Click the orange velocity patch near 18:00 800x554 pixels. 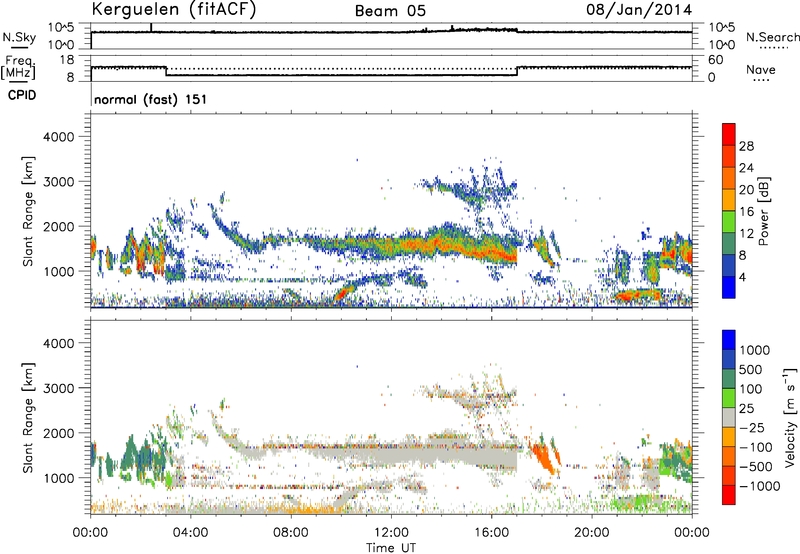click(542, 457)
